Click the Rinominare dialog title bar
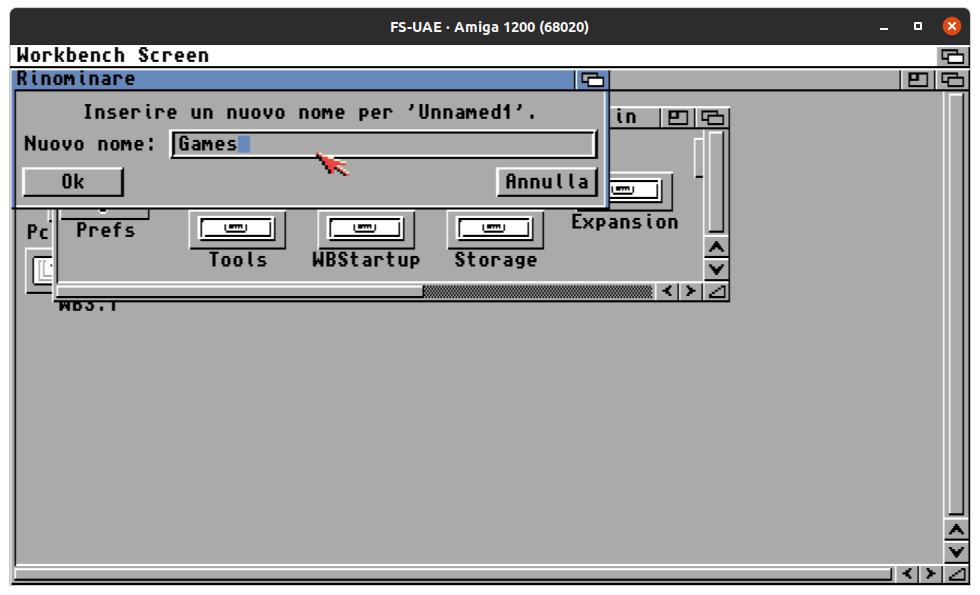 click(x=294, y=79)
